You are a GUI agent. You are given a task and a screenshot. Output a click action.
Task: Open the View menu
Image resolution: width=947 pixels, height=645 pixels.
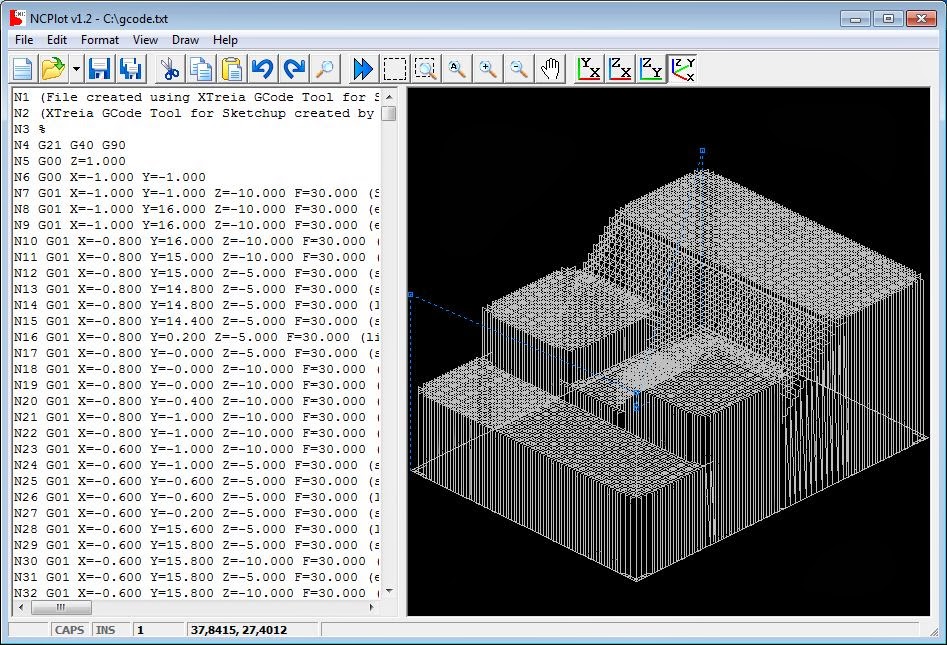(146, 39)
